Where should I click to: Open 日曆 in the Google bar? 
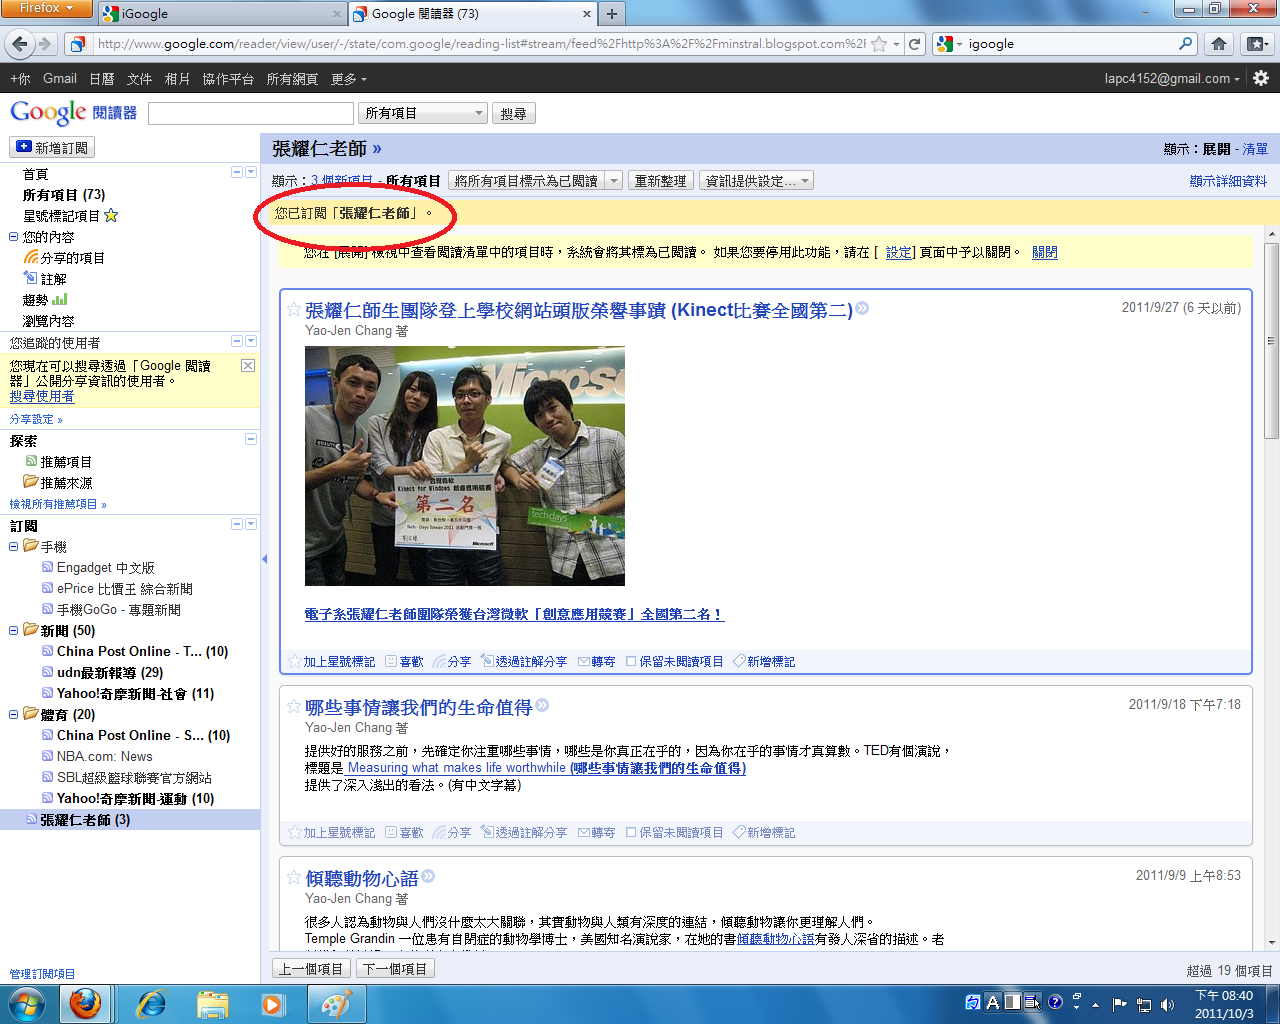101,79
